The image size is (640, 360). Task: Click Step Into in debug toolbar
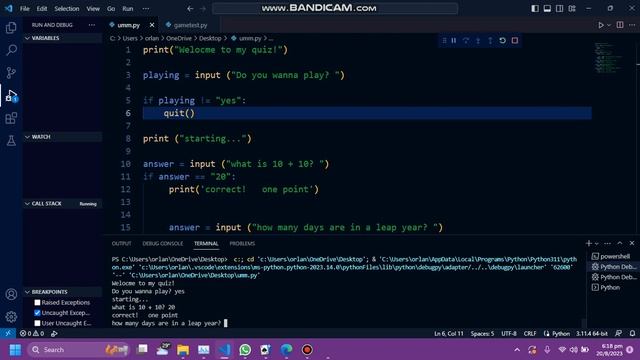(478, 40)
